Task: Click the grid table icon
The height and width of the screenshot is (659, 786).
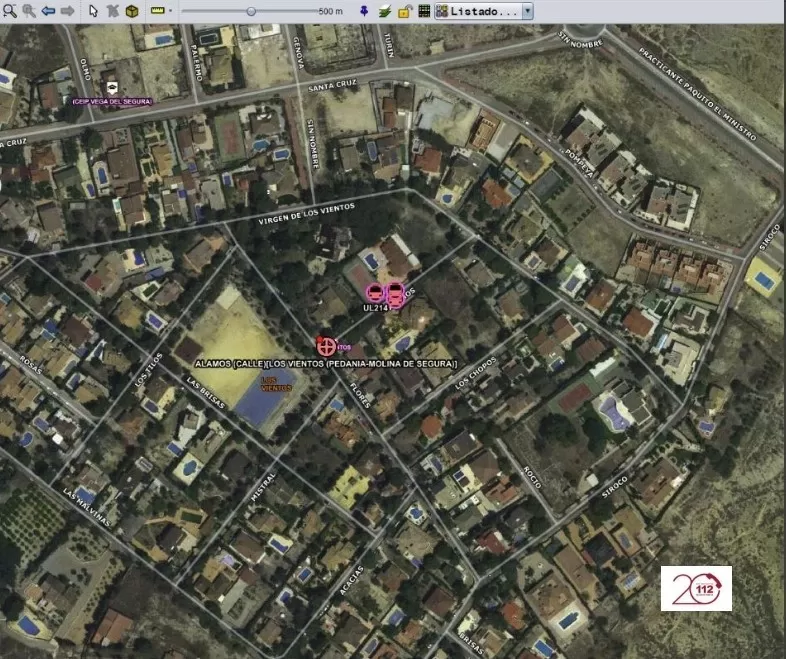Action: pos(423,11)
